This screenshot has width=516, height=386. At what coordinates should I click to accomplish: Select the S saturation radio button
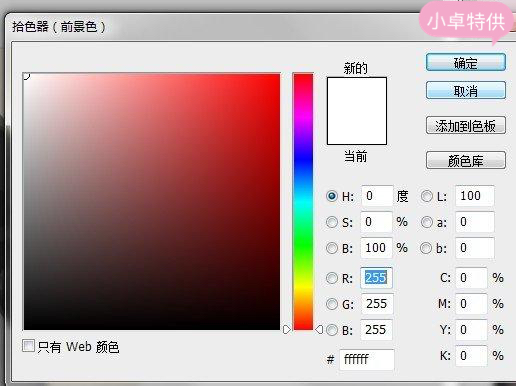tap(332, 222)
